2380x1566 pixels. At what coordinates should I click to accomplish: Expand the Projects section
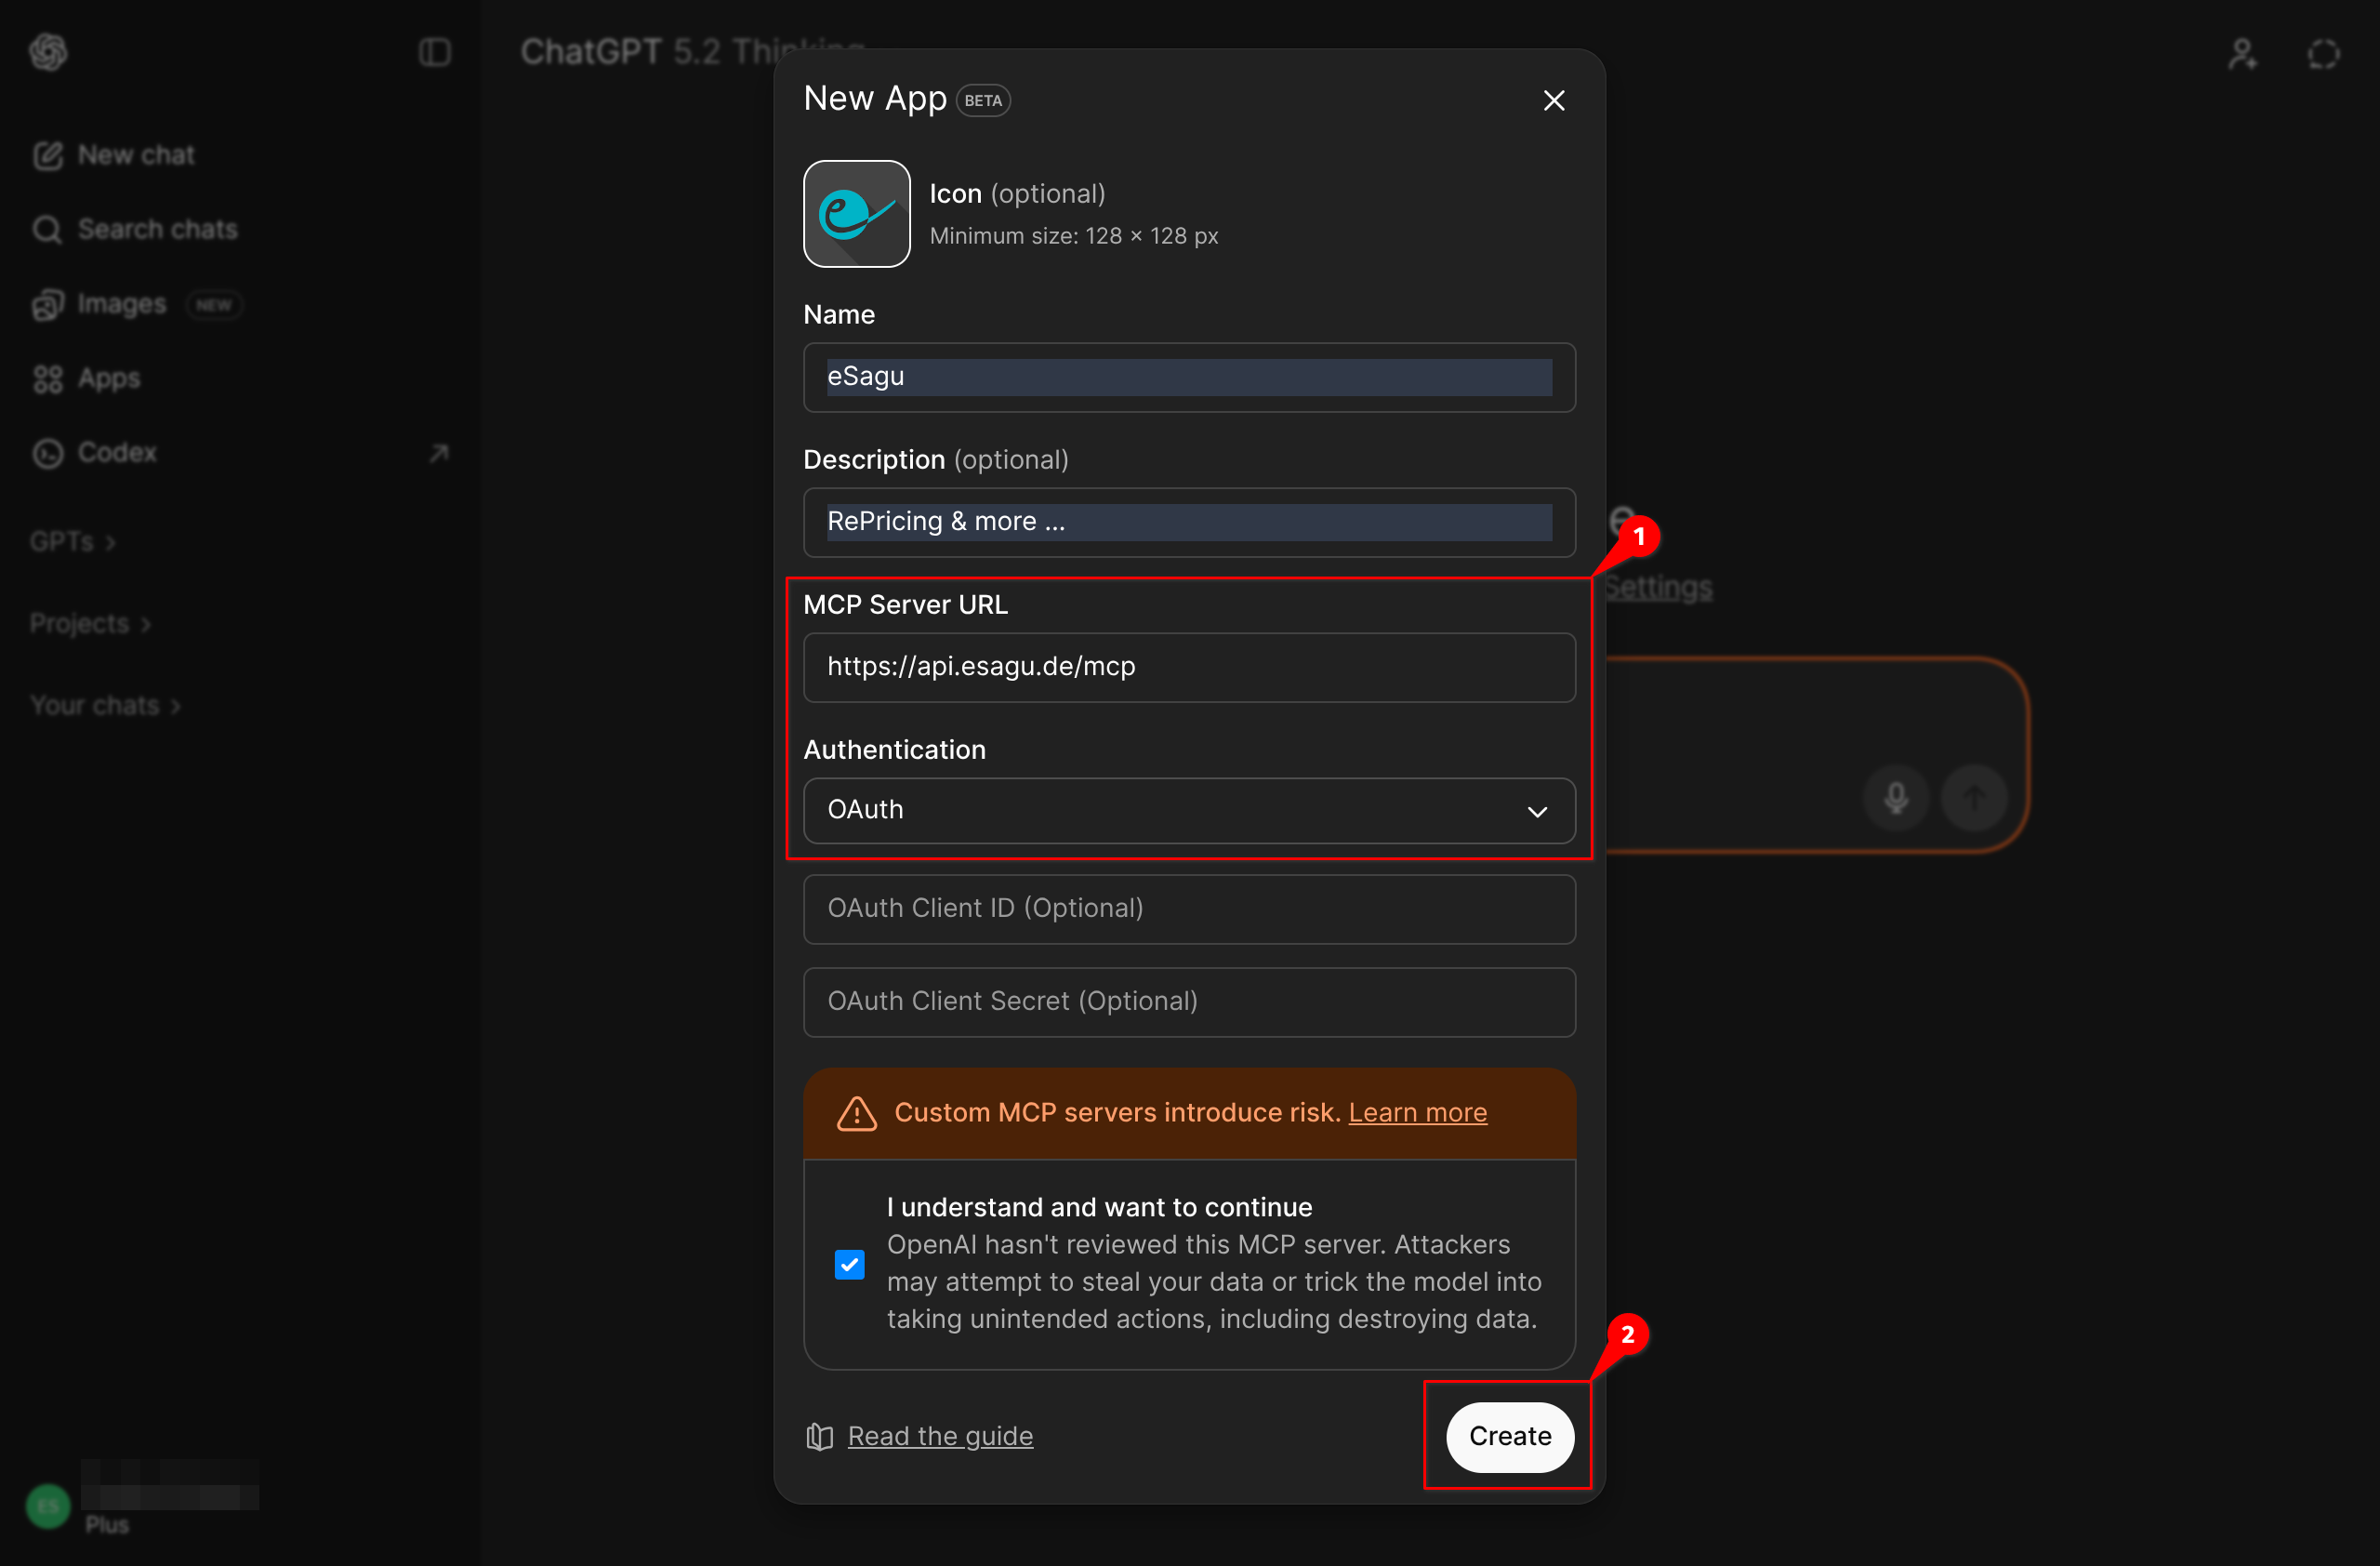pos(89,623)
